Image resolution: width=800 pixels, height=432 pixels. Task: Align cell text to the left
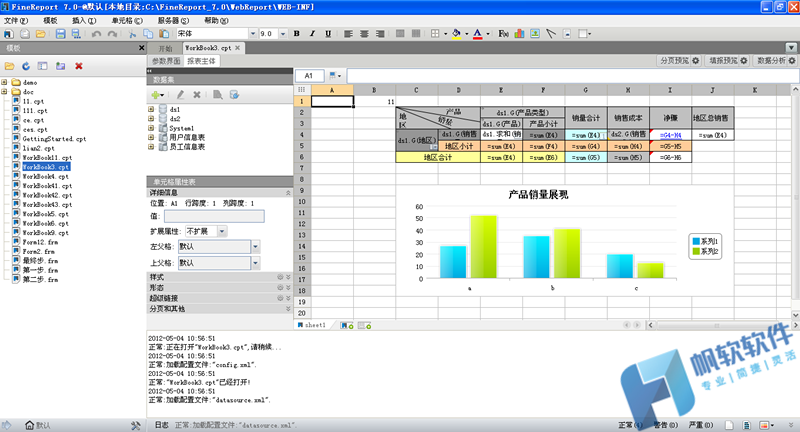348,34
